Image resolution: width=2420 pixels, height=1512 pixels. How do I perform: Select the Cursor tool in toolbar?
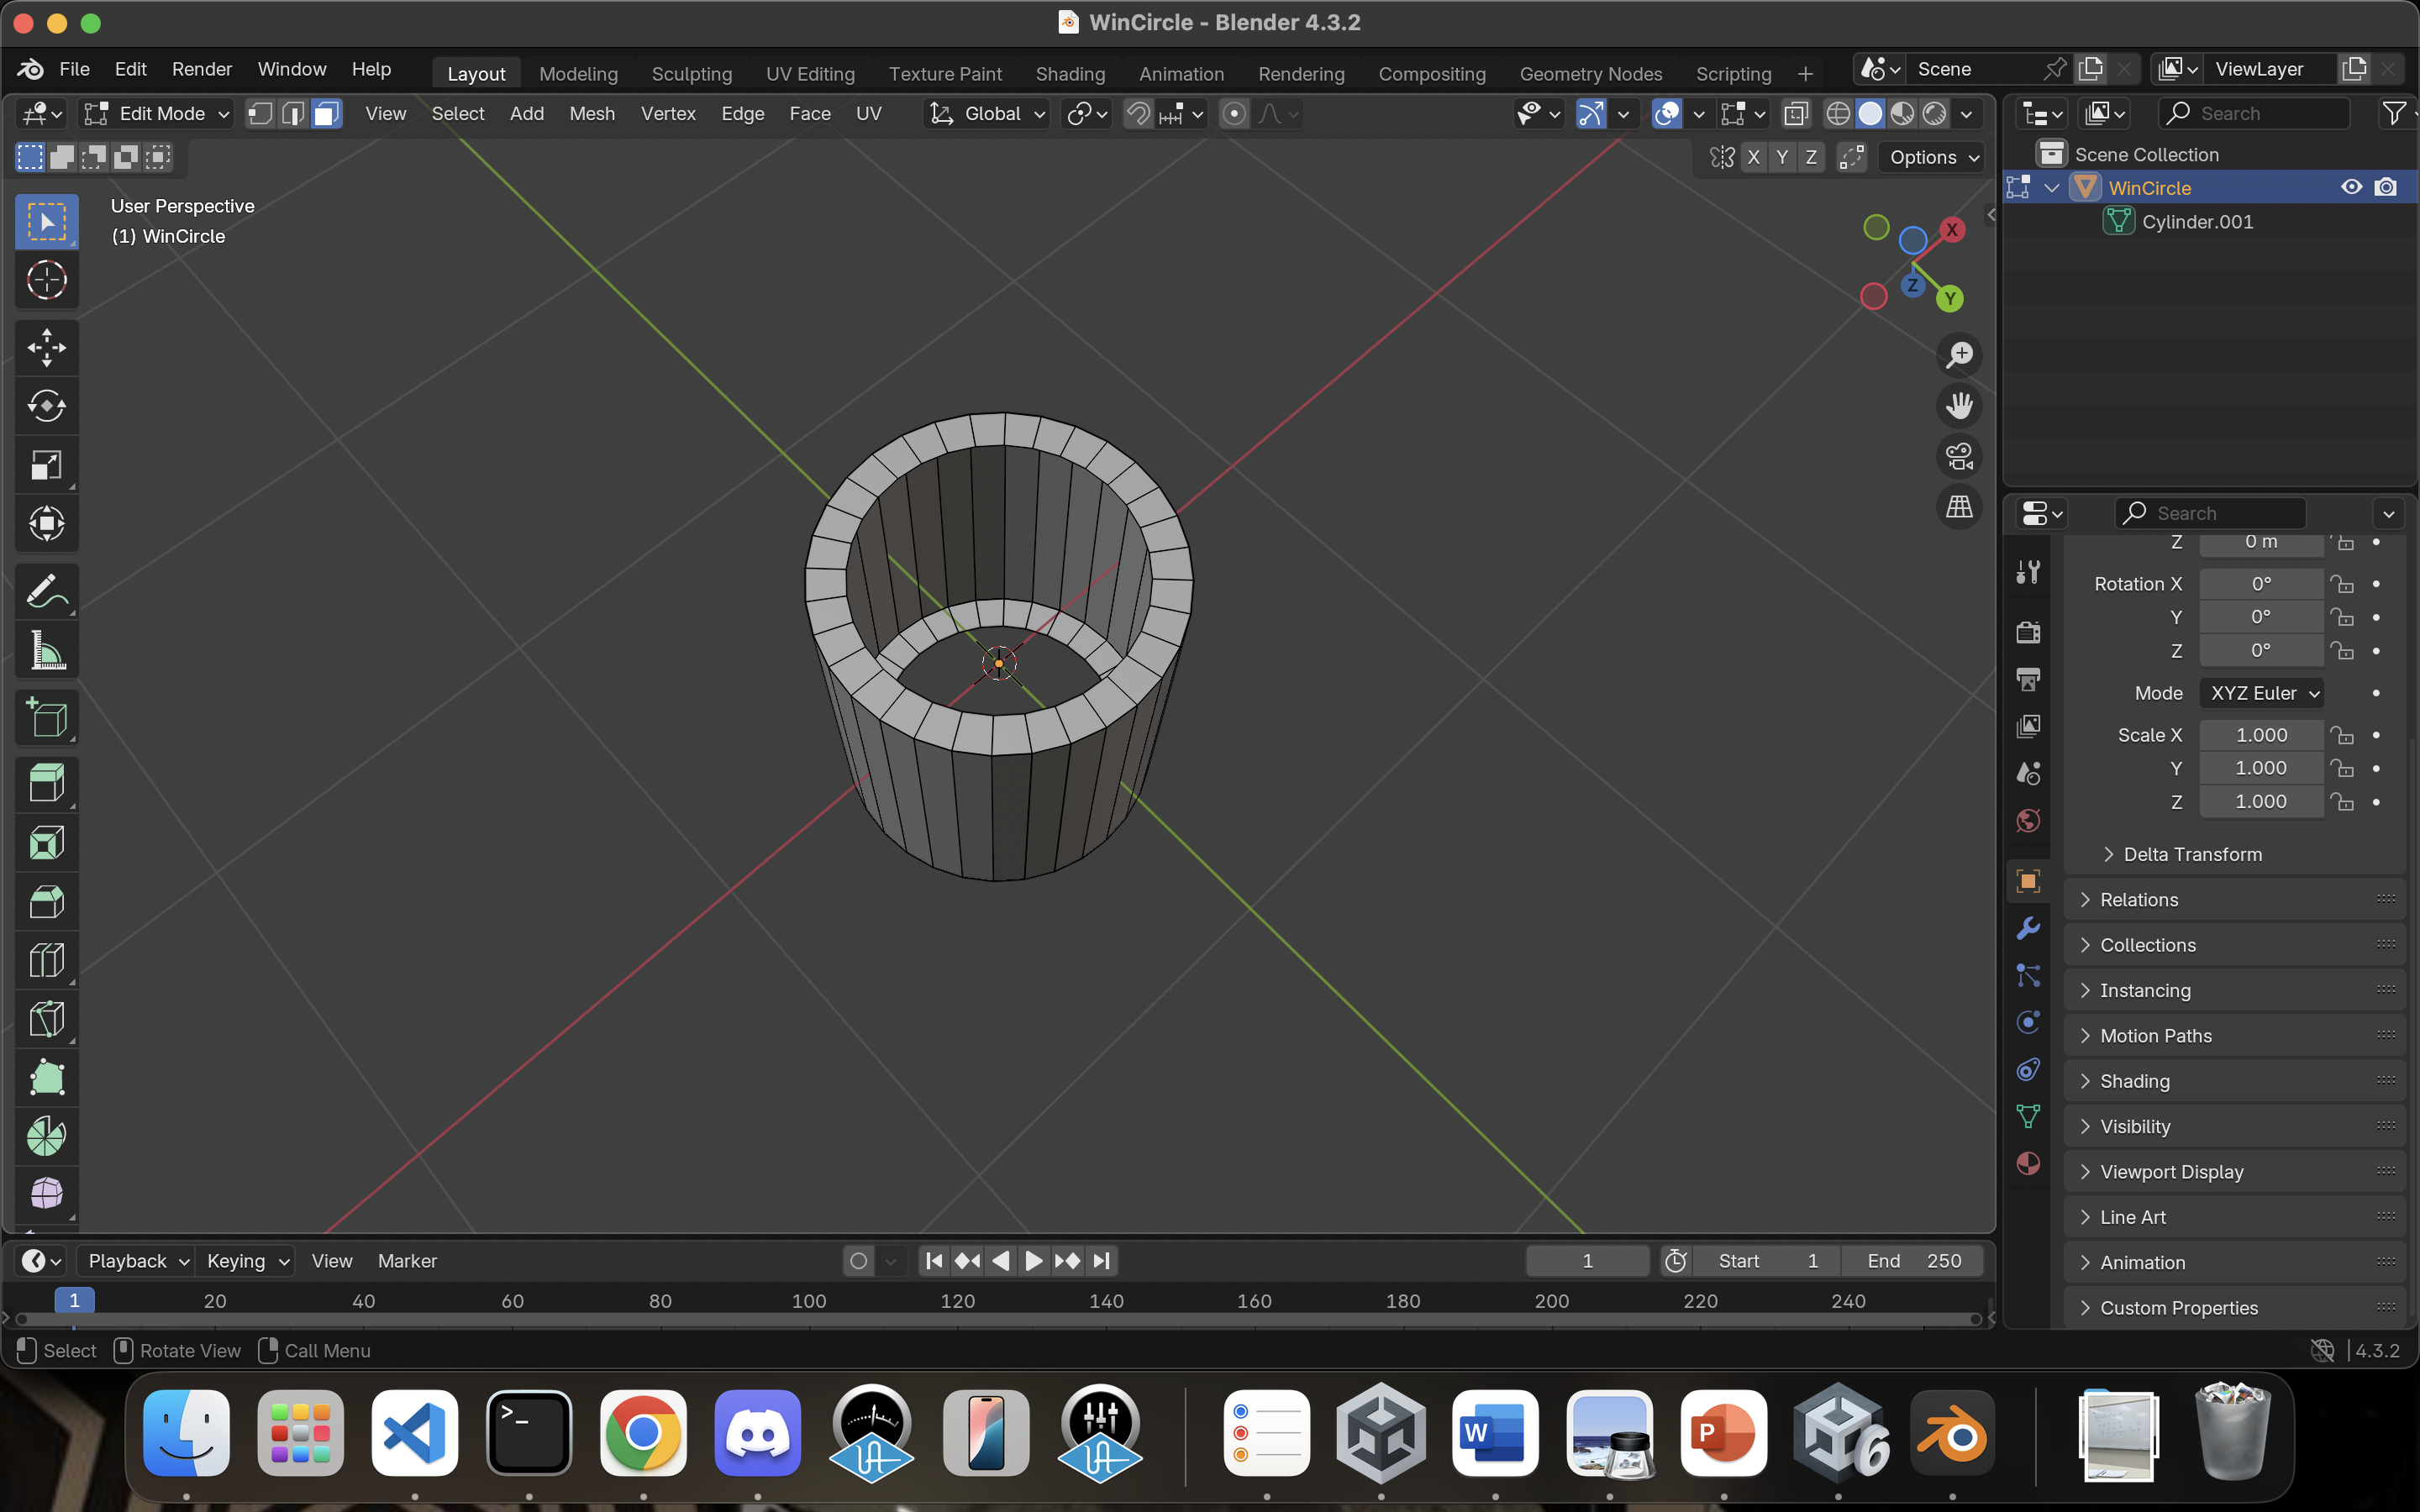coord(46,280)
